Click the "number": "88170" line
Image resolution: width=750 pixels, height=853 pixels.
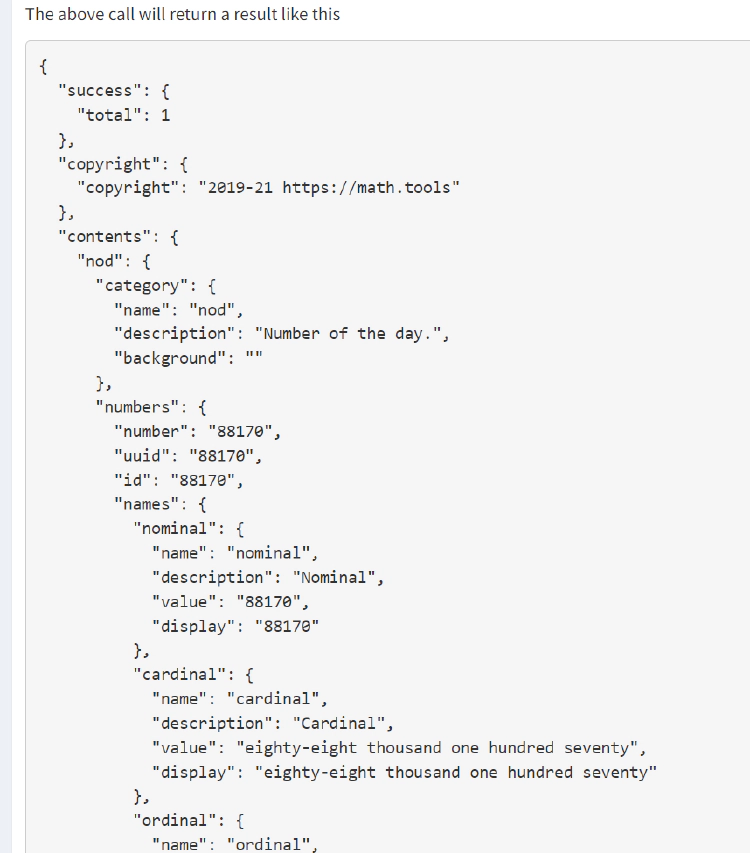[x=197, y=431]
